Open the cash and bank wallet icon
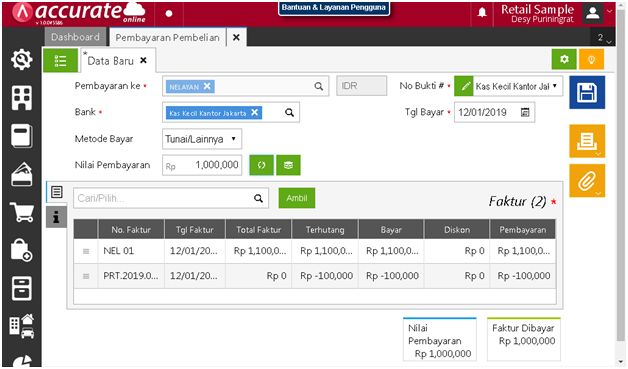 point(22,174)
